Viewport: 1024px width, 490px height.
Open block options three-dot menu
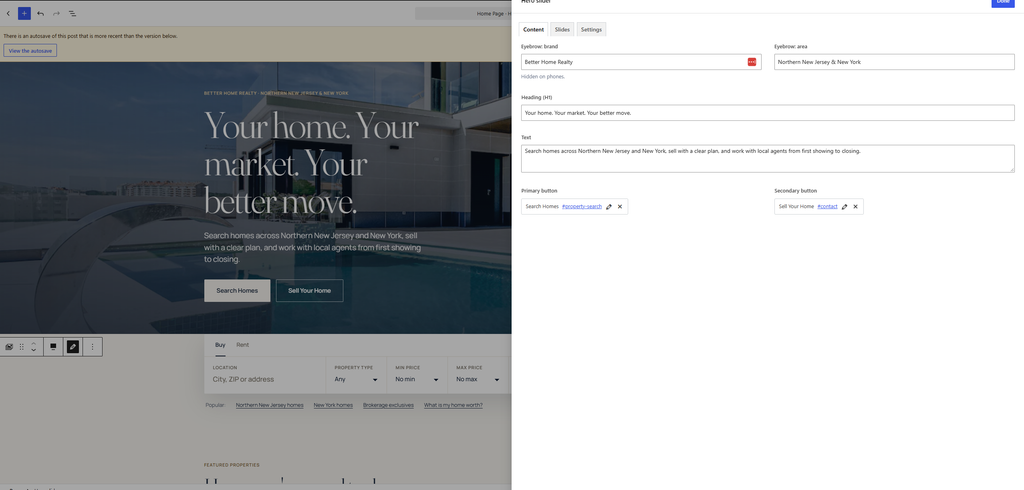(92, 347)
